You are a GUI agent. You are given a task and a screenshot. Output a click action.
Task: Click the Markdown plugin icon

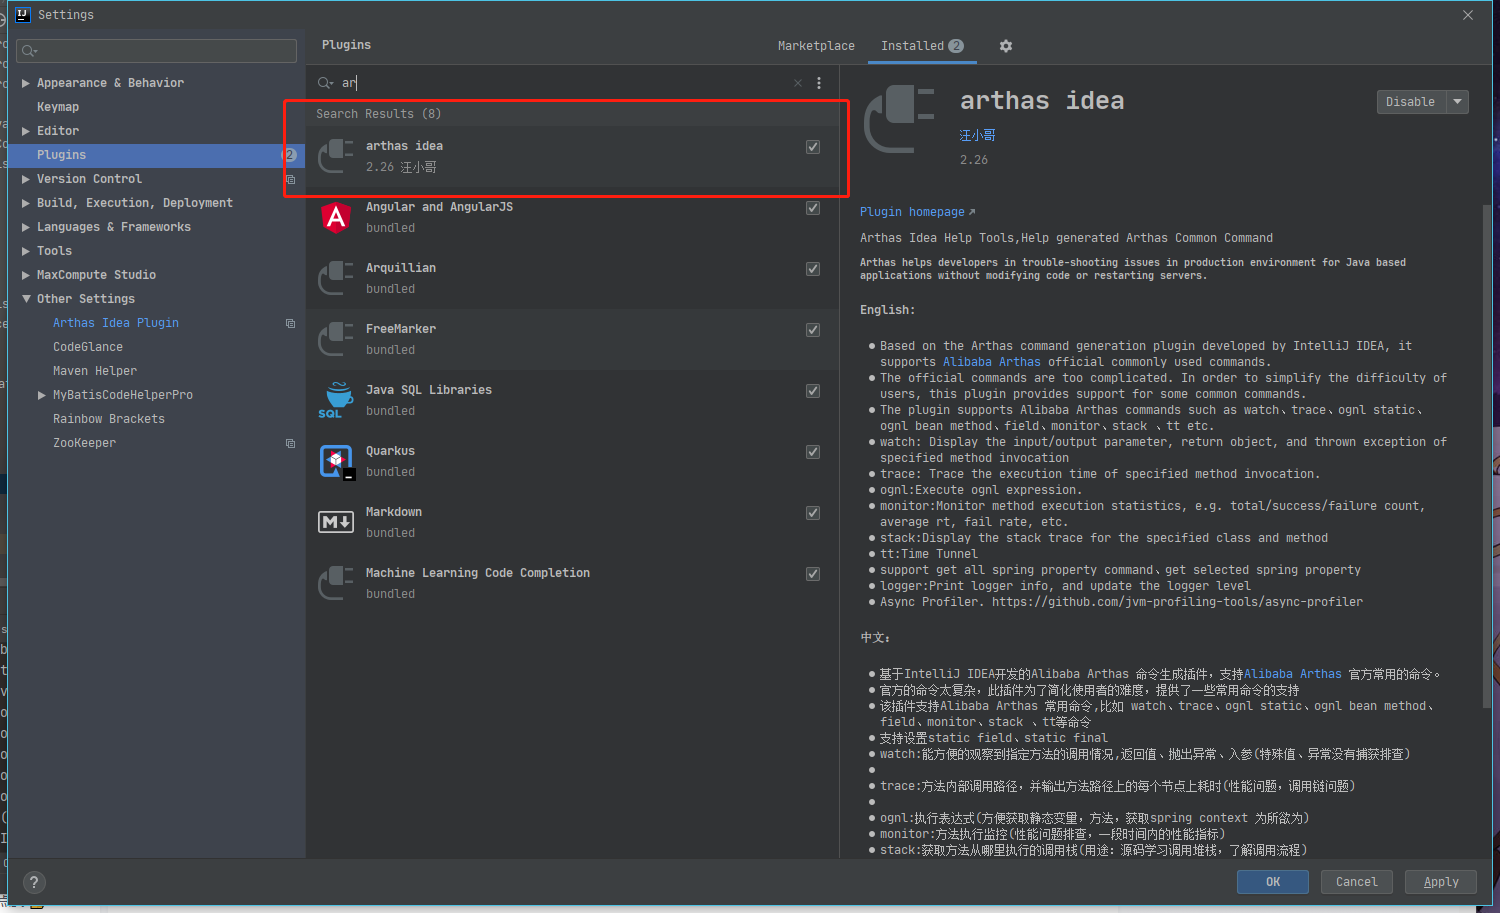point(336,522)
